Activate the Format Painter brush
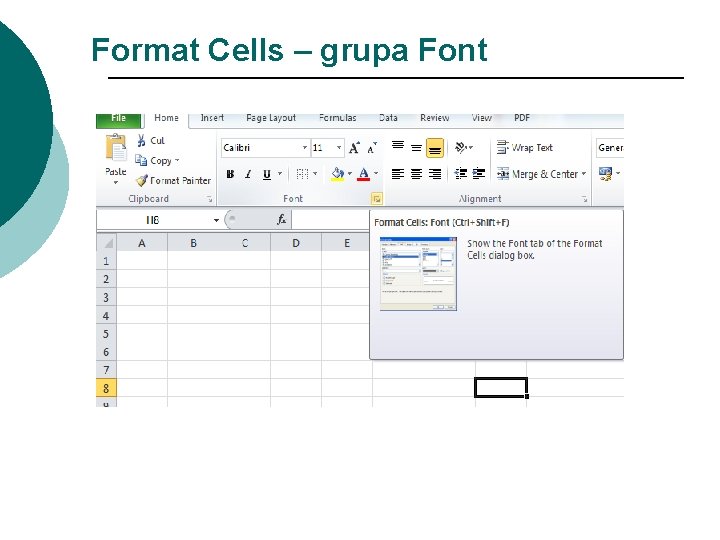 [x=141, y=180]
